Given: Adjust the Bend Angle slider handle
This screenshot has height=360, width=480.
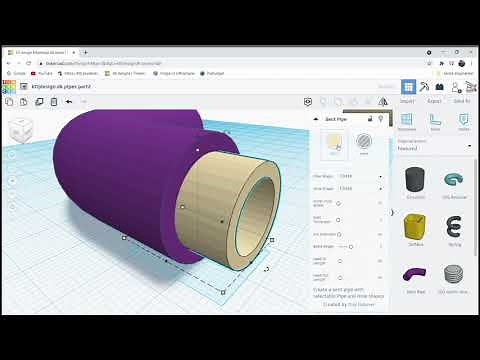Looking at the screenshot, I should click(351, 247).
